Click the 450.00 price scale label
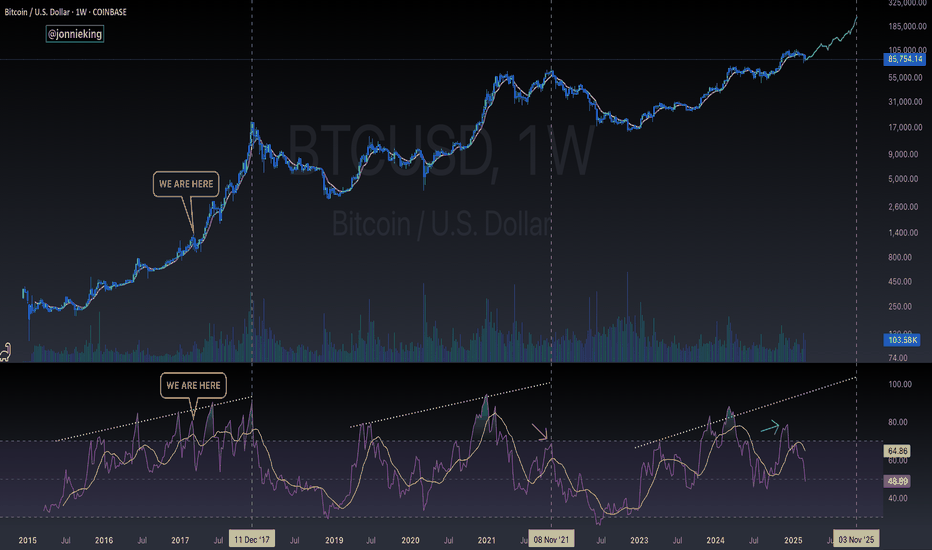Image resolution: width=932 pixels, height=550 pixels. click(900, 282)
